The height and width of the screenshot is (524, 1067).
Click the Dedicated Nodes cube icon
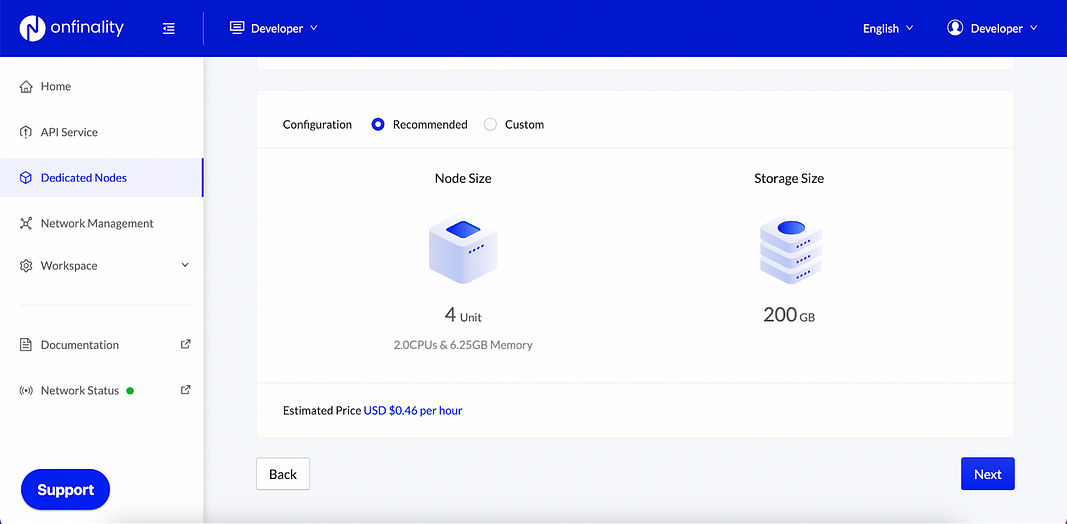pos(26,178)
